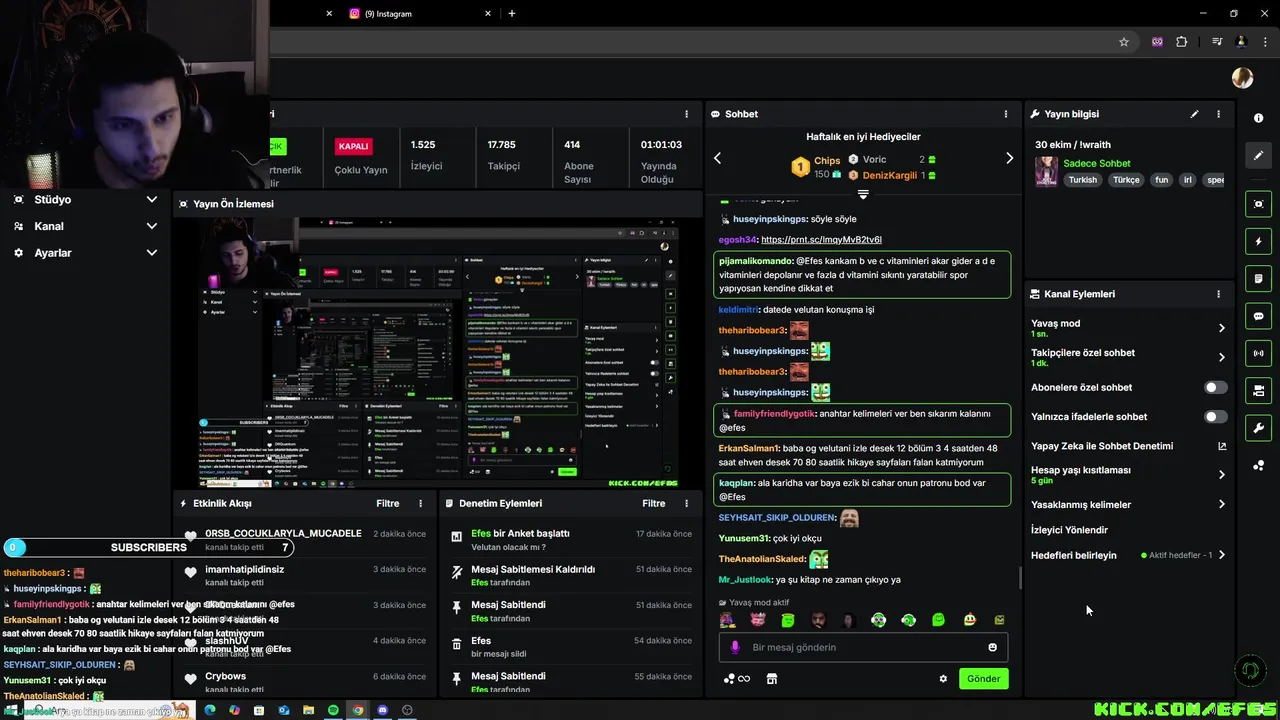Image resolution: width=1280 pixels, height=720 pixels.
Task: Open chat settings gear icon
Action: [943, 679]
